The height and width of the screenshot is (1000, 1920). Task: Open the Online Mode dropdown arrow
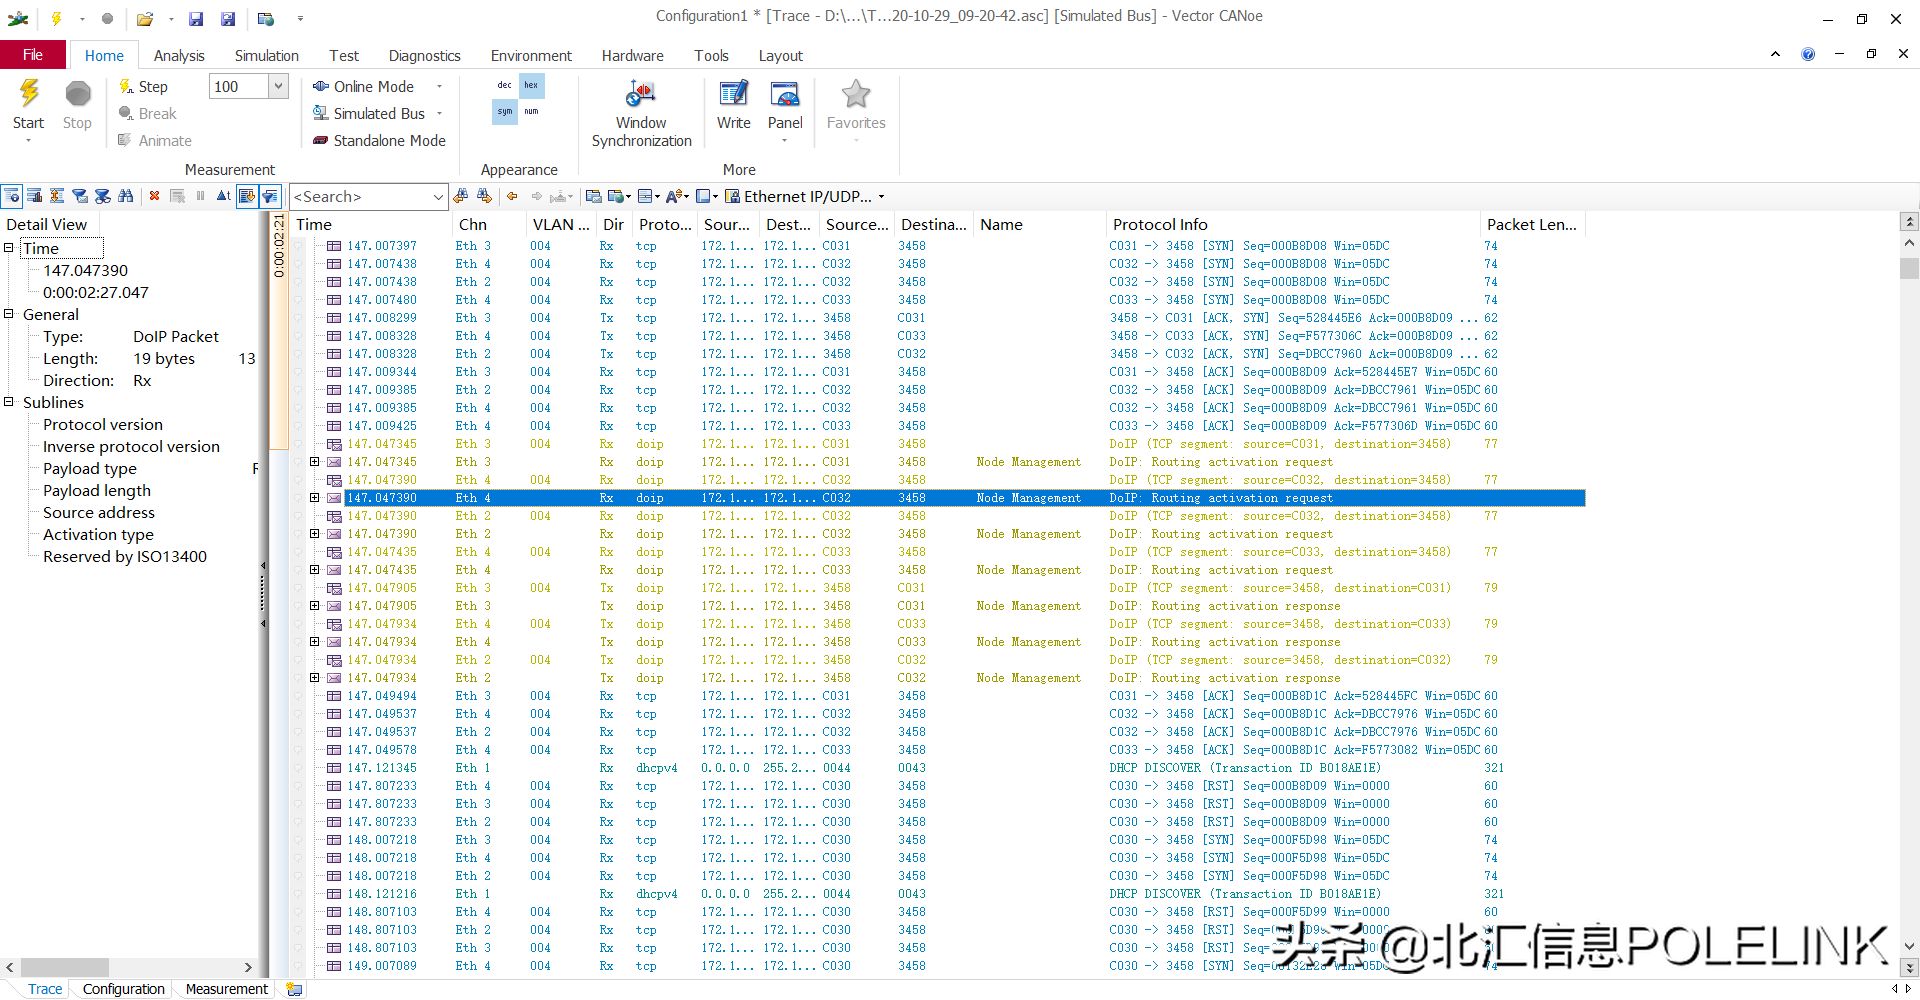(439, 87)
